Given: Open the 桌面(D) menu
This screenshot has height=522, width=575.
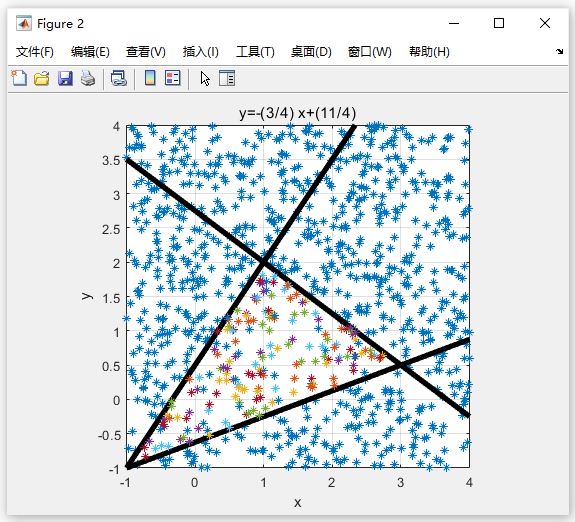Looking at the screenshot, I should click(x=311, y=52).
